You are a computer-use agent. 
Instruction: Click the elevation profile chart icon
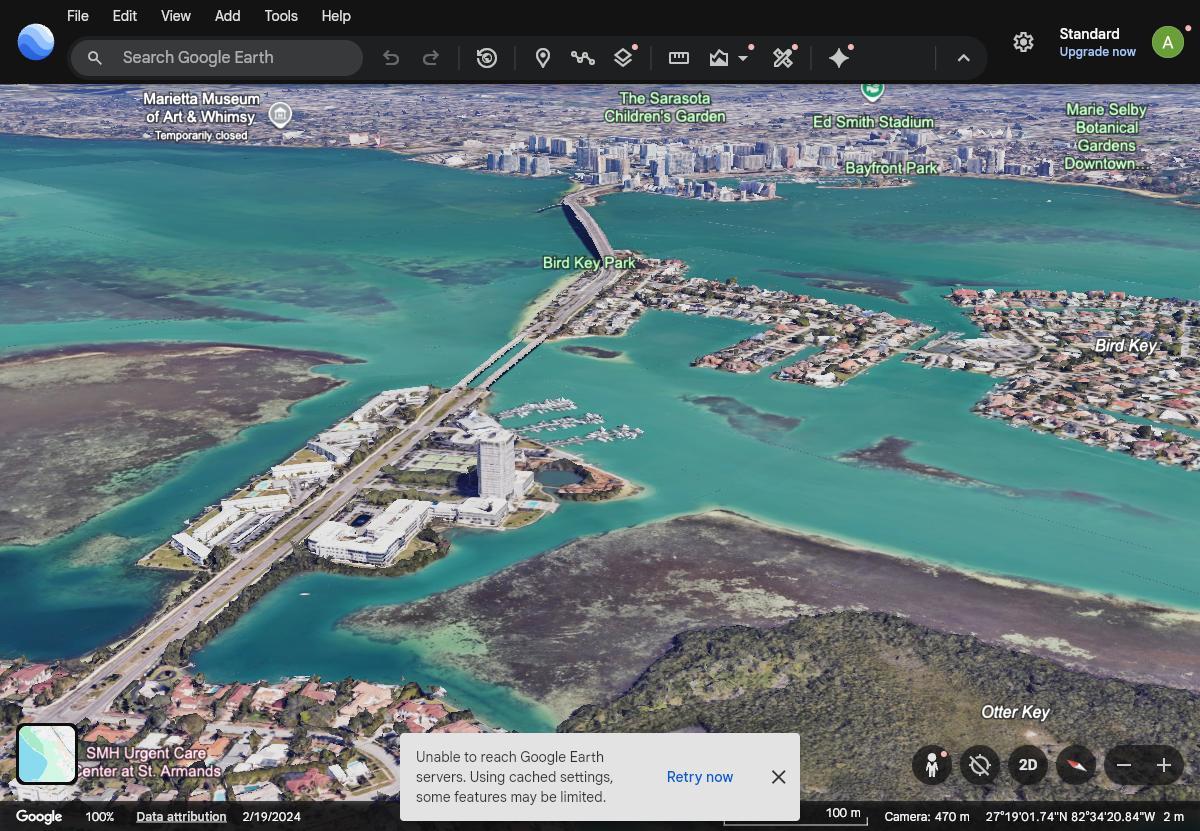pos(719,58)
